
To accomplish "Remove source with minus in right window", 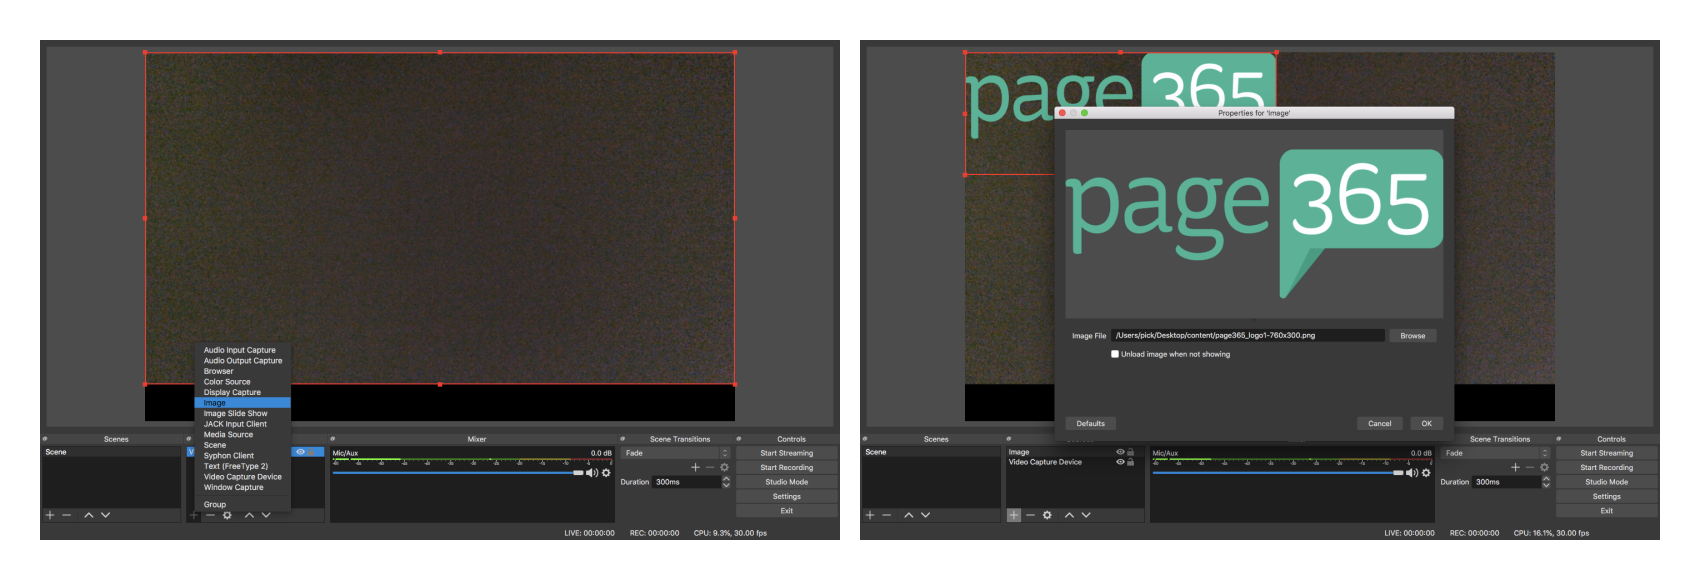I will pos(1030,515).
